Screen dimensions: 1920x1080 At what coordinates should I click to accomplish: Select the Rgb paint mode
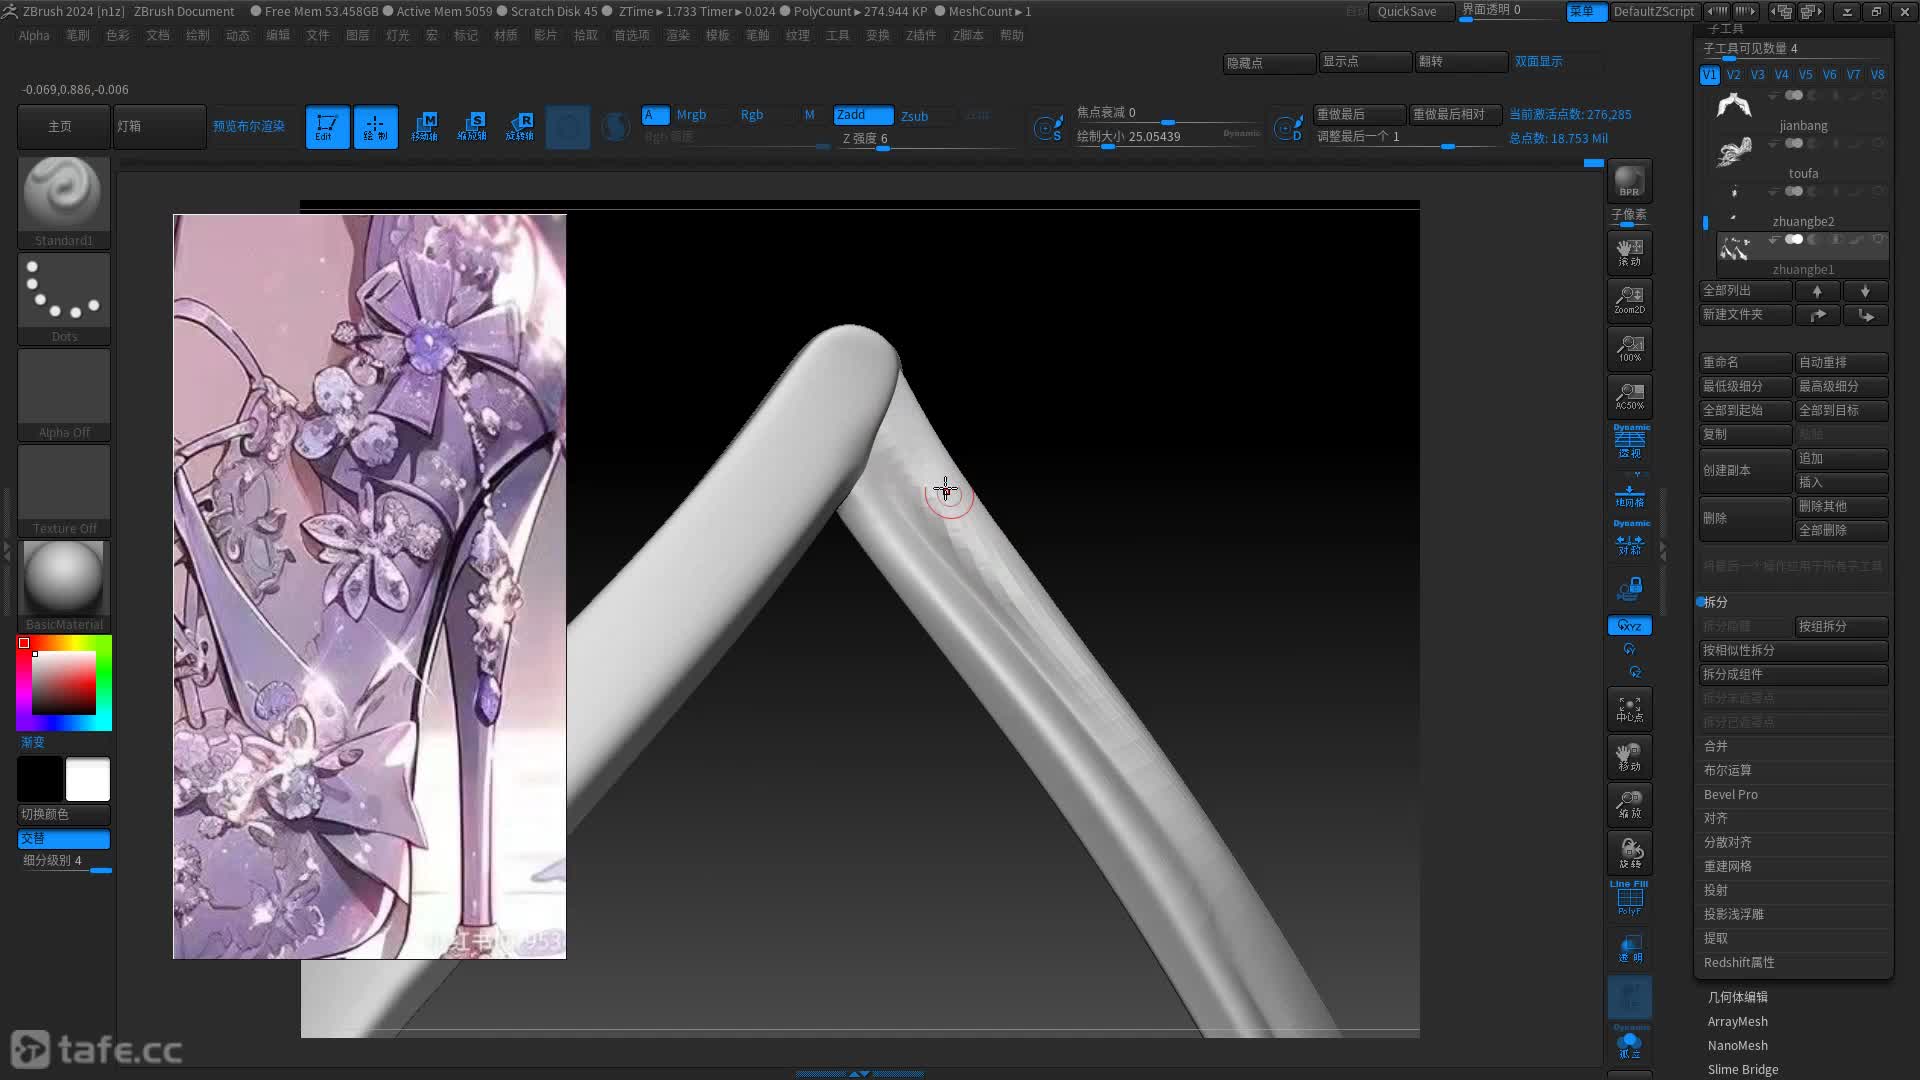tap(752, 115)
